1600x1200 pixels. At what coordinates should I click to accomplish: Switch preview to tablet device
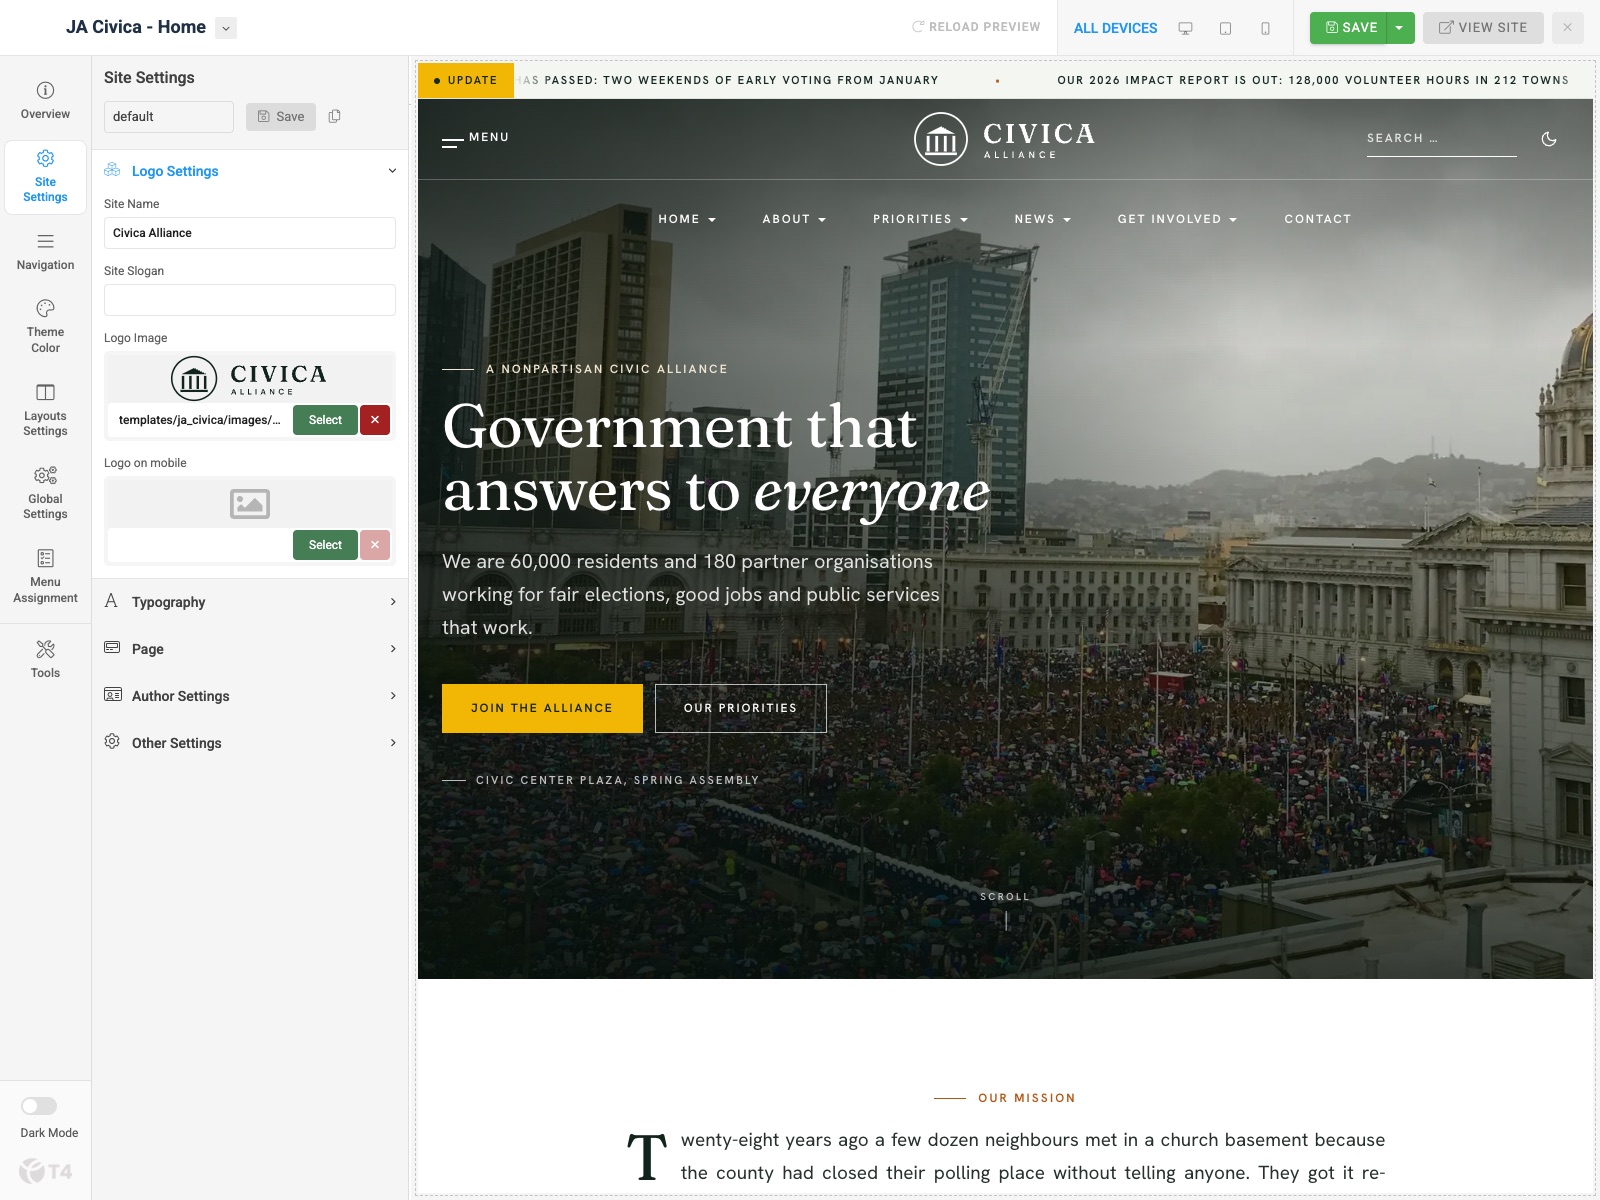click(1225, 28)
